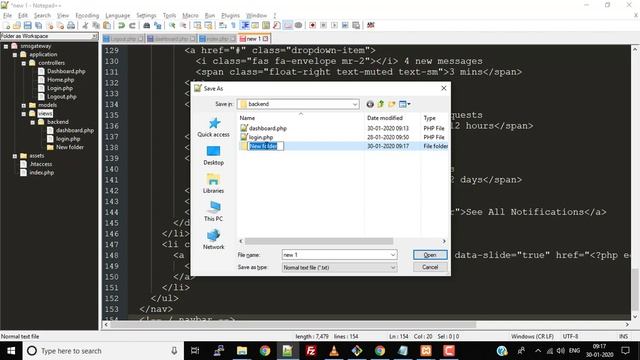Open FileZilla from the taskbar
The image size is (640, 360).
click(x=311, y=351)
